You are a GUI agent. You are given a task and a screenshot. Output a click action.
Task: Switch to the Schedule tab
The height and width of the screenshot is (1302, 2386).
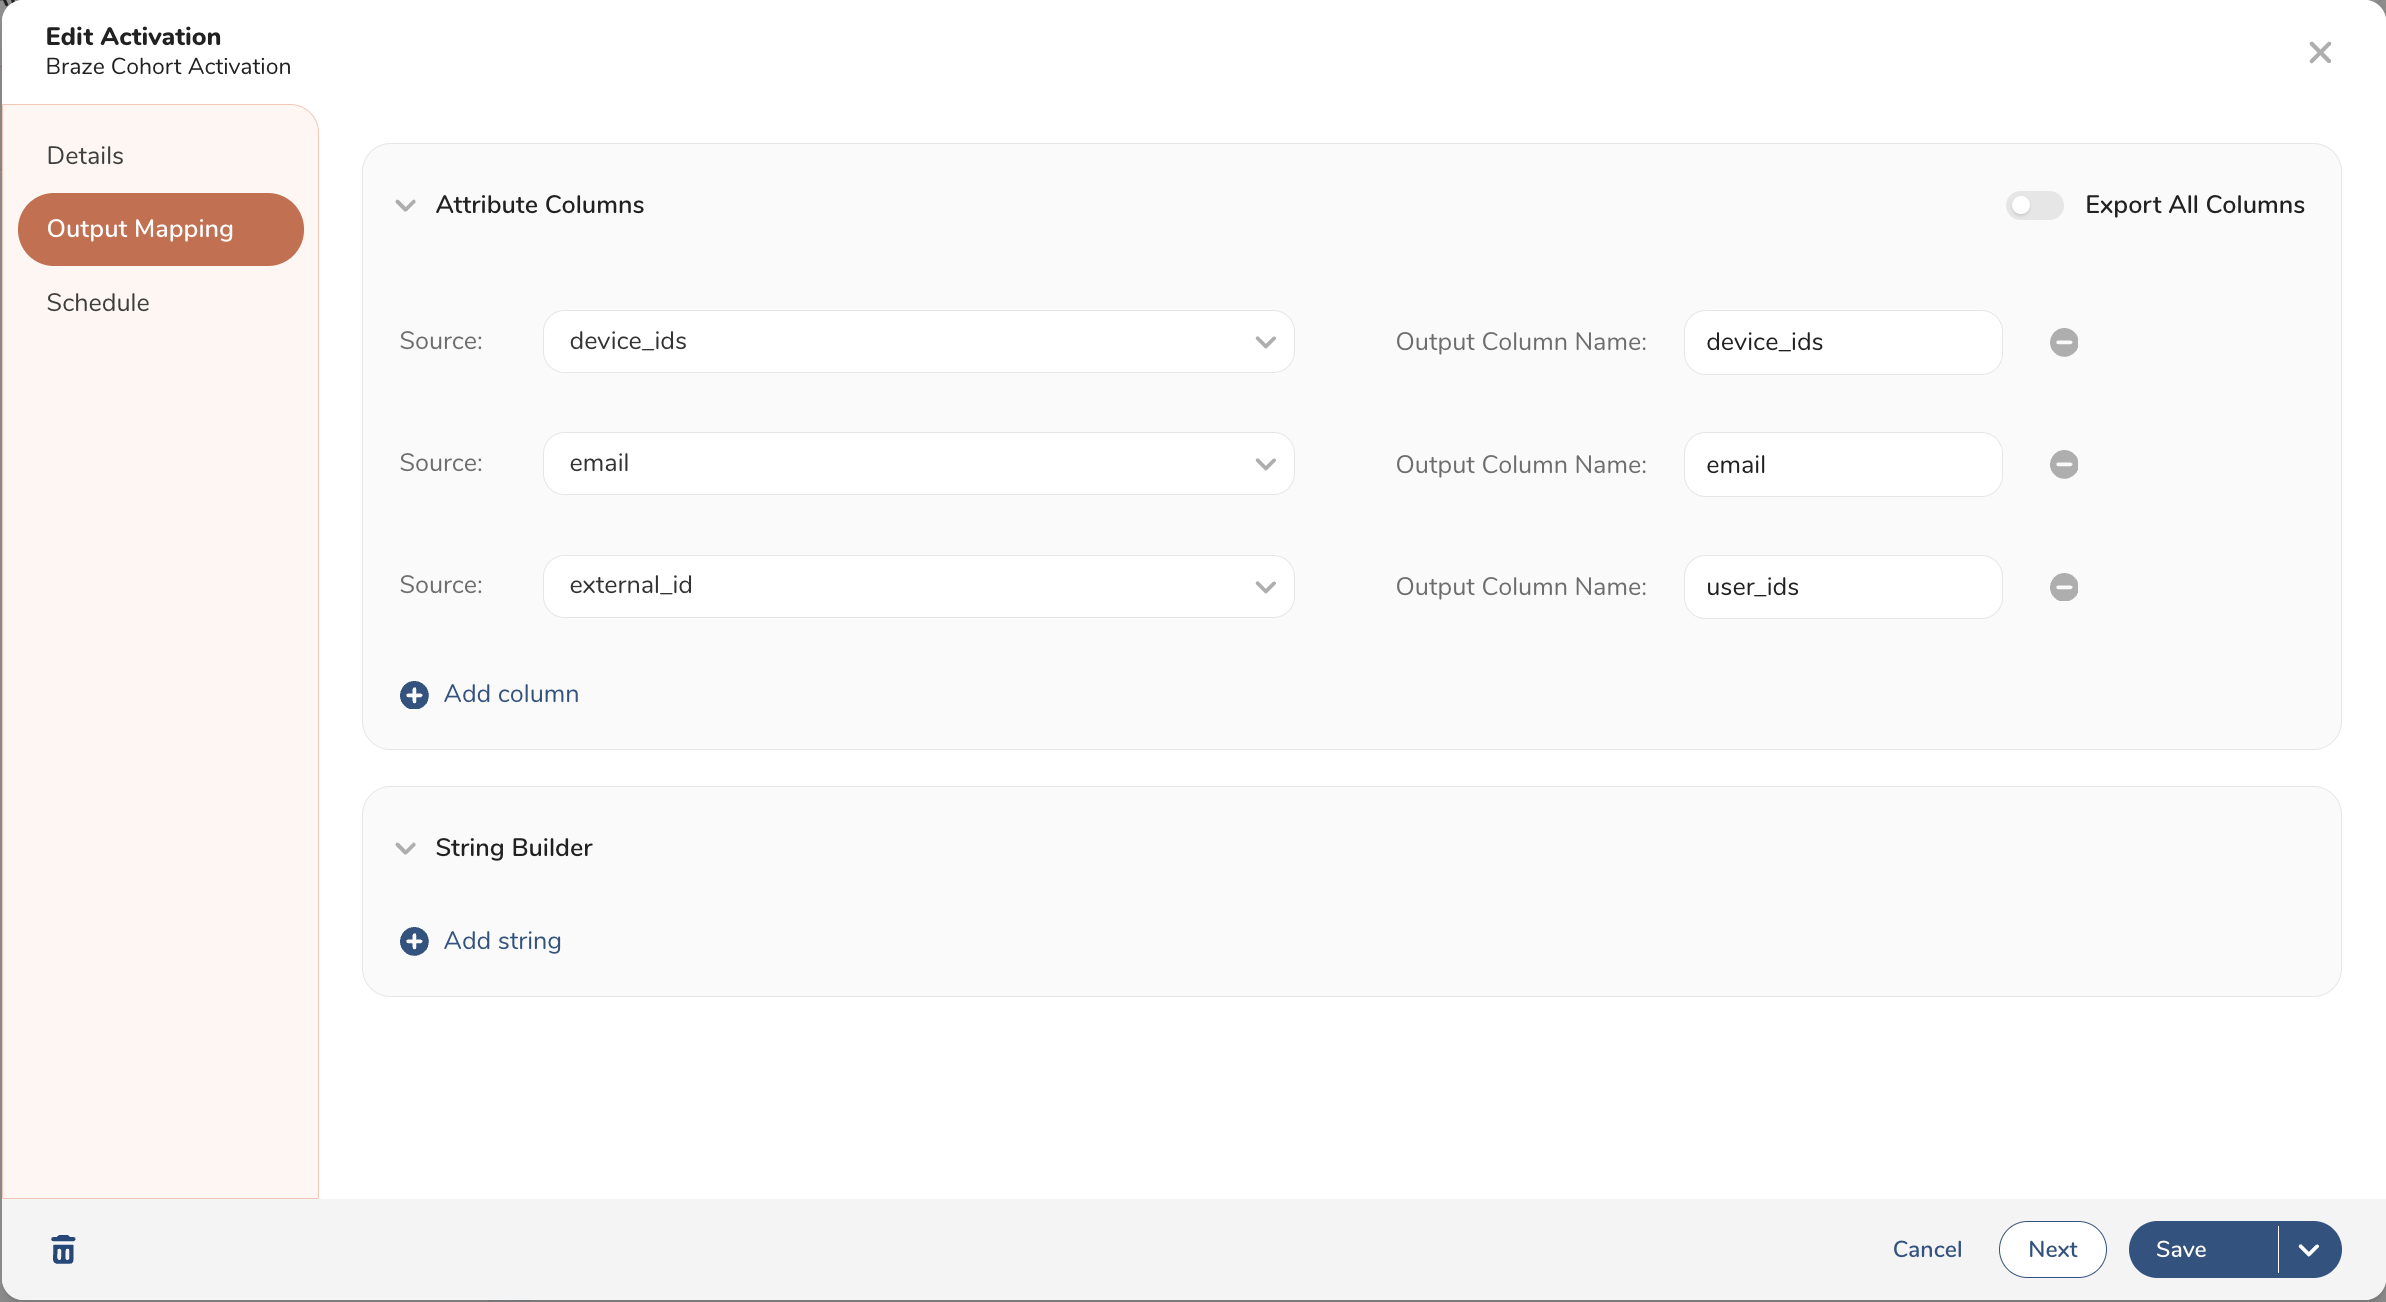[96, 301]
